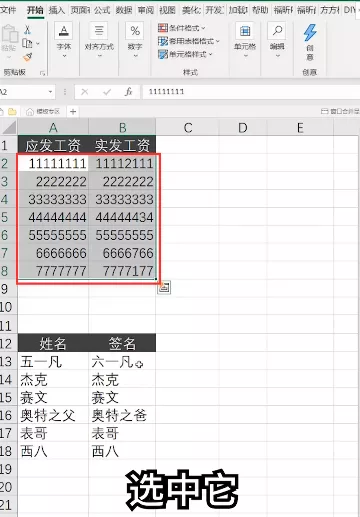
Task: Select cell containing 奥特之爸
Action: click(122, 415)
